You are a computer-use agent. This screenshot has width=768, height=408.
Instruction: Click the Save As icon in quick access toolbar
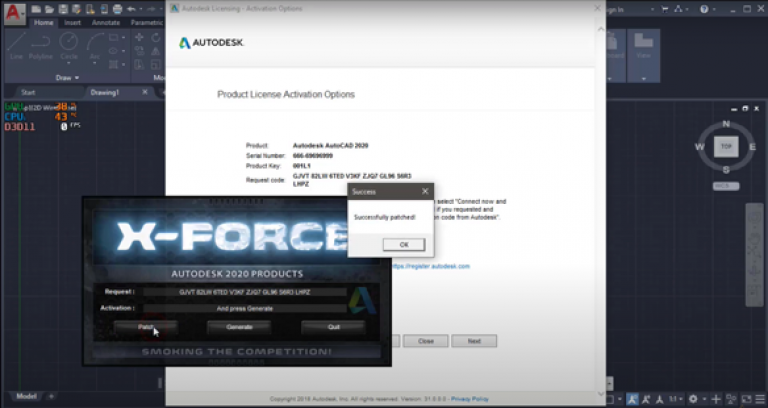pos(76,9)
